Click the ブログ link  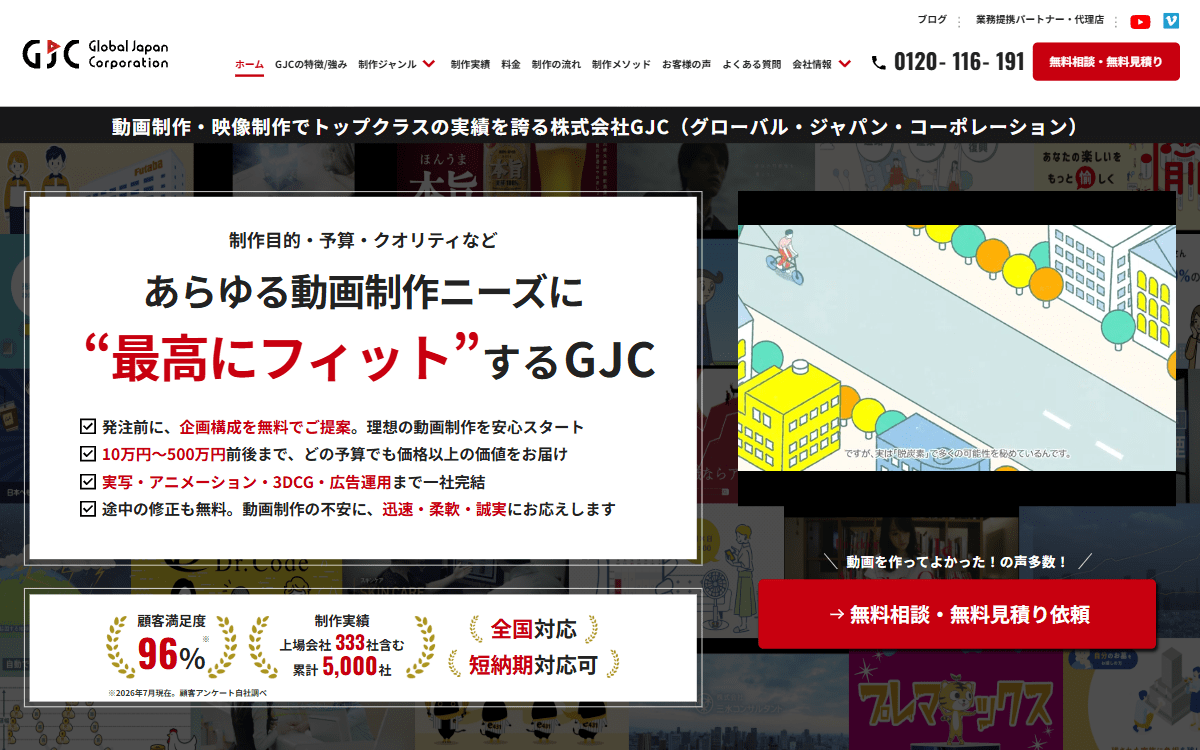(x=932, y=20)
